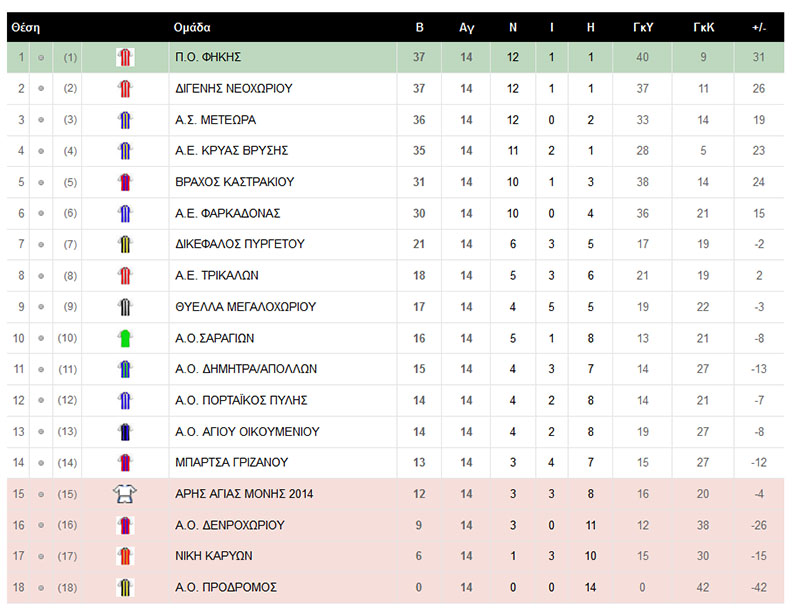
Task: Open the ΔΙΓΕΝΗΣ ΝΕΟΧΩΡΙΟΥ team name link
Action: tap(233, 89)
